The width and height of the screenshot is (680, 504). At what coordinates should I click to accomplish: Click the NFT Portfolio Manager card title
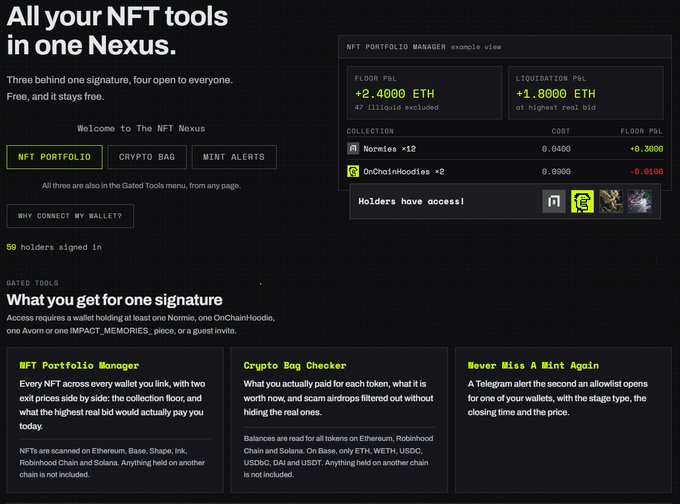click(x=79, y=366)
